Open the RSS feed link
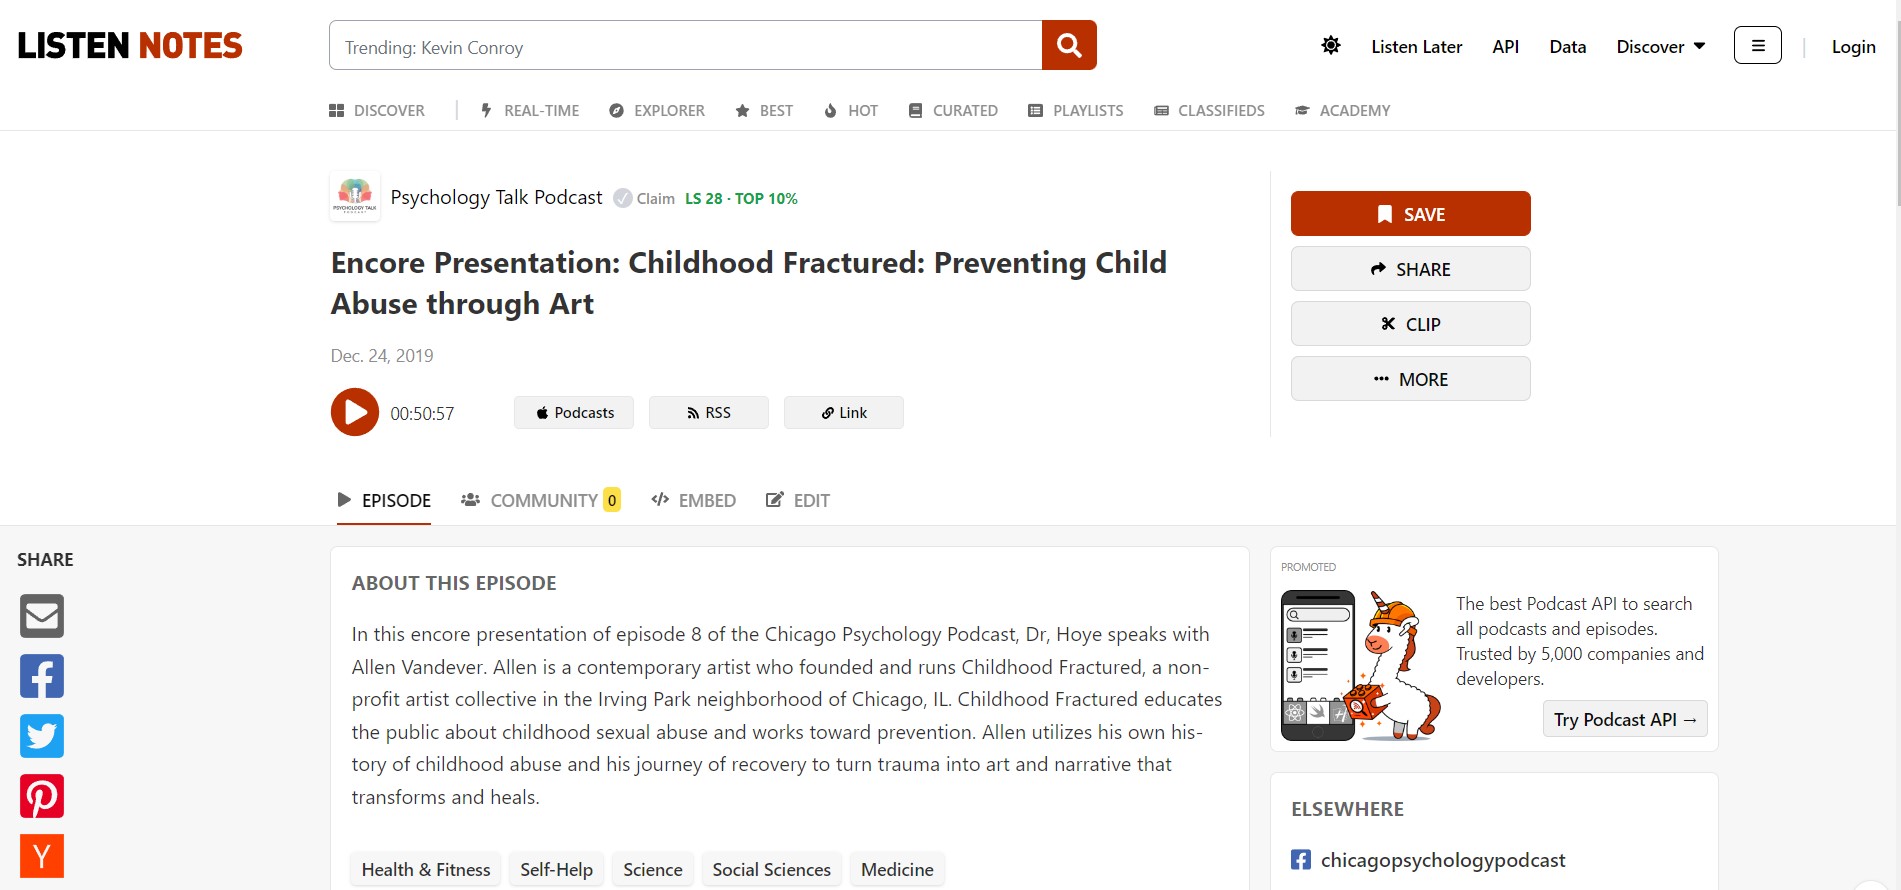Screen dimensions: 1901x890 coord(708,413)
